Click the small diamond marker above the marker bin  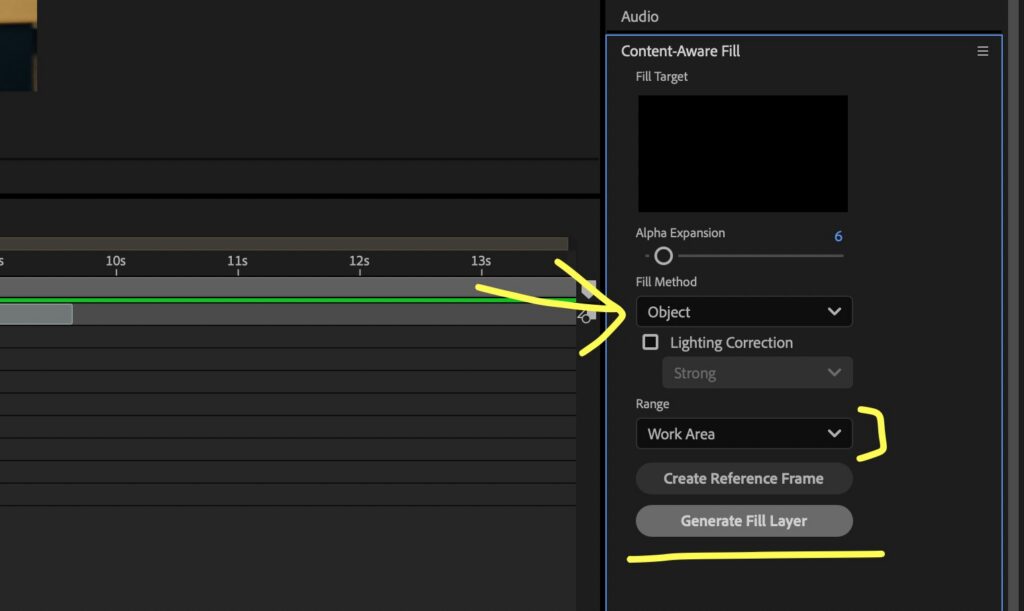(x=588, y=289)
